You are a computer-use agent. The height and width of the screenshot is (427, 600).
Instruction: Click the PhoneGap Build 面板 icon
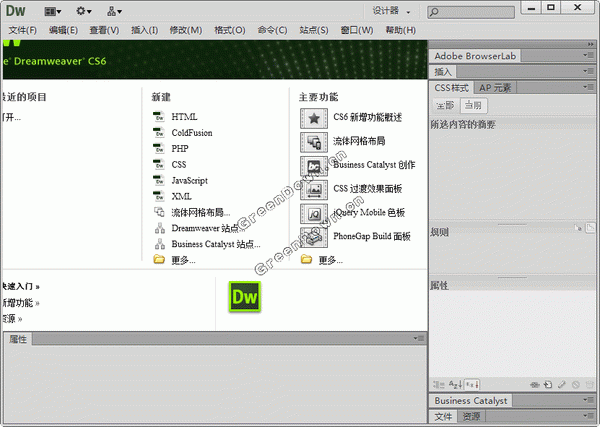314,237
